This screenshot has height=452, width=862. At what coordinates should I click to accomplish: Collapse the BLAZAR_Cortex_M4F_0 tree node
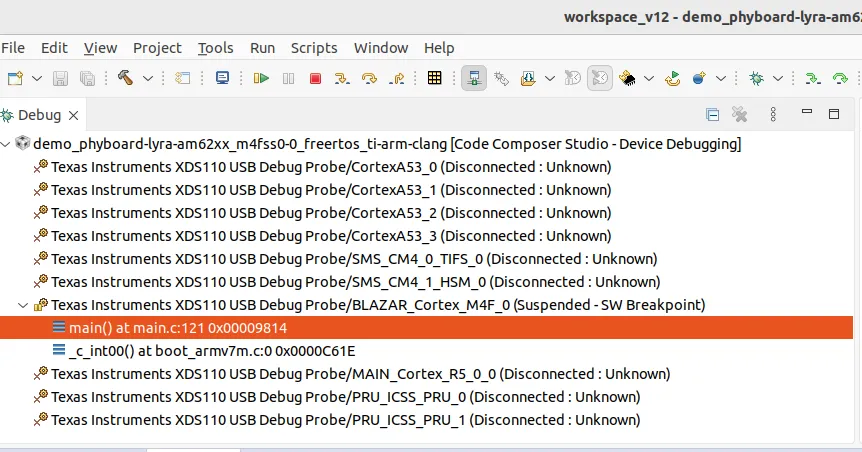tap(24, 305)
